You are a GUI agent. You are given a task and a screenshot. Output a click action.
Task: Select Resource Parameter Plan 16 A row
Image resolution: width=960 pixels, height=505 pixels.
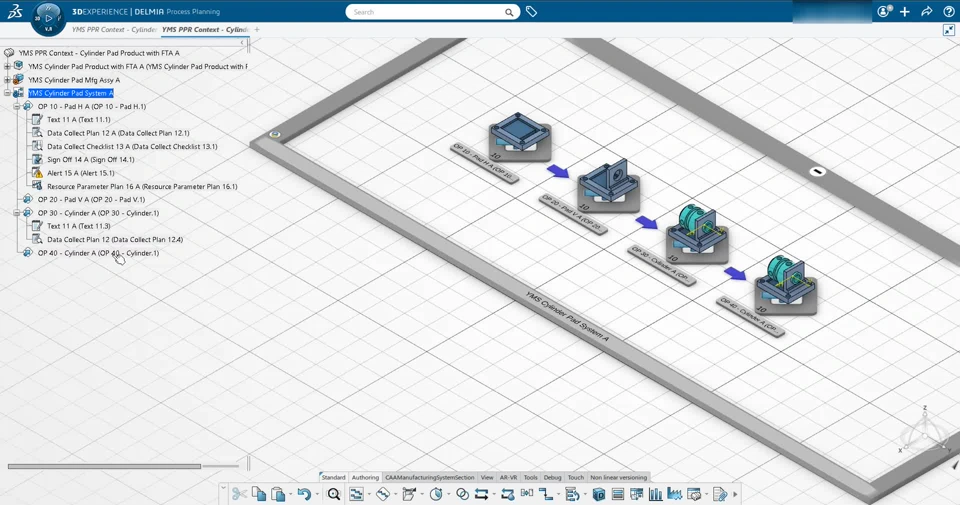coord(142,187)
